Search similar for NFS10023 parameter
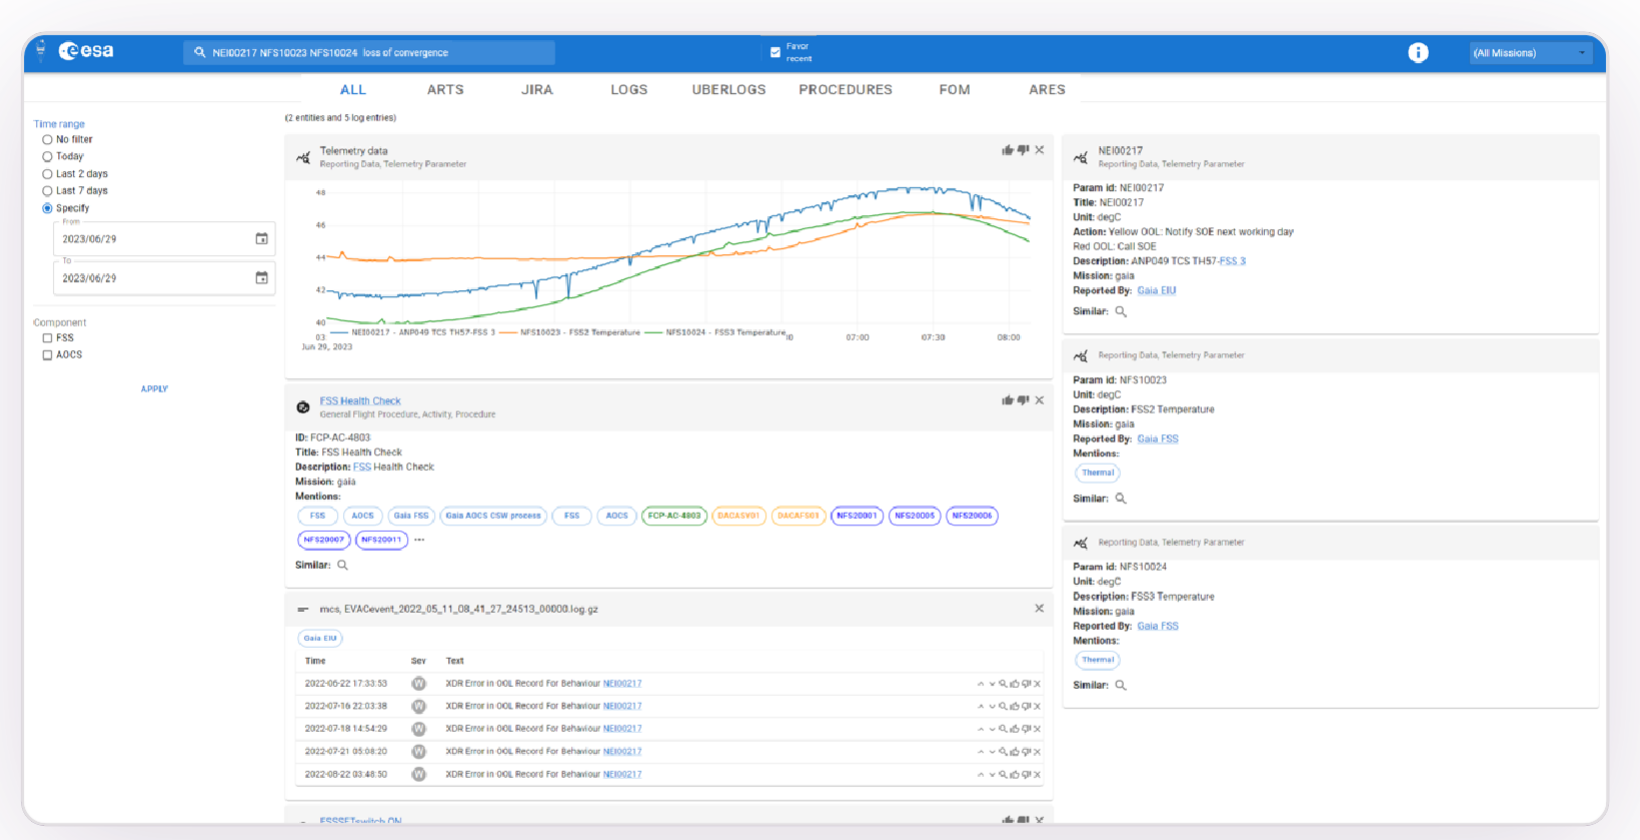 pyautogui.click(x=1121, y=498)
